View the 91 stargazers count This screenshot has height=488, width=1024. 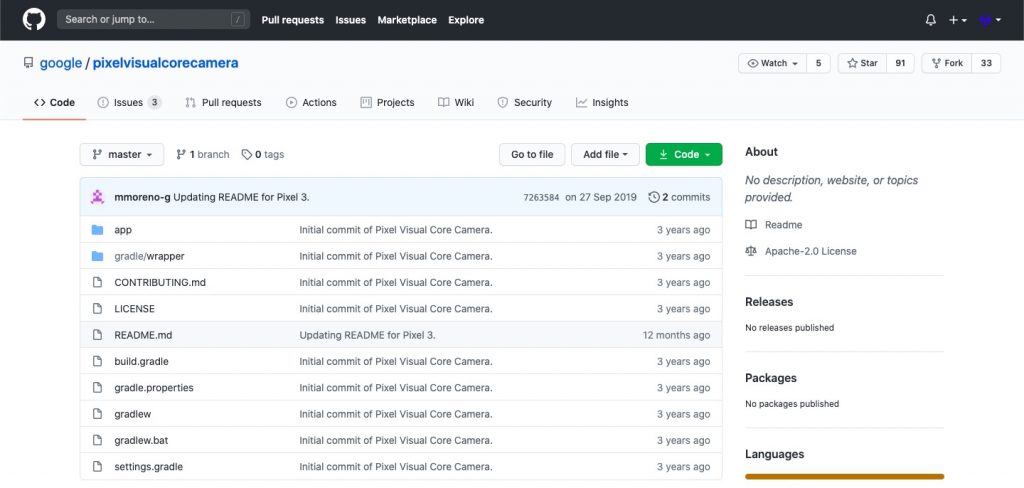tap(901, 63)
